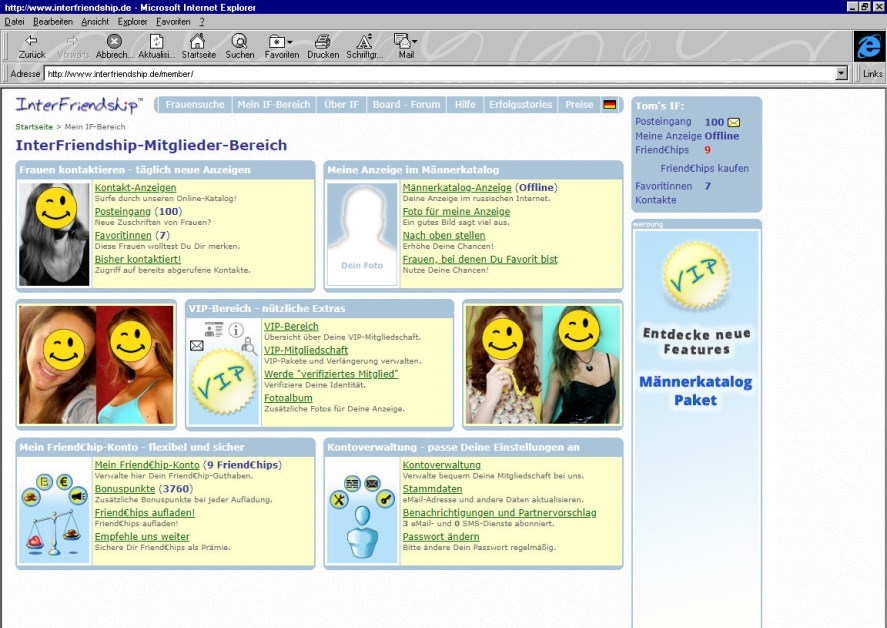The height and width of the screenshot is (628, 887).
Task: Click 'Empfehle uns weiter' link
Action: click(x=142, y=536)
